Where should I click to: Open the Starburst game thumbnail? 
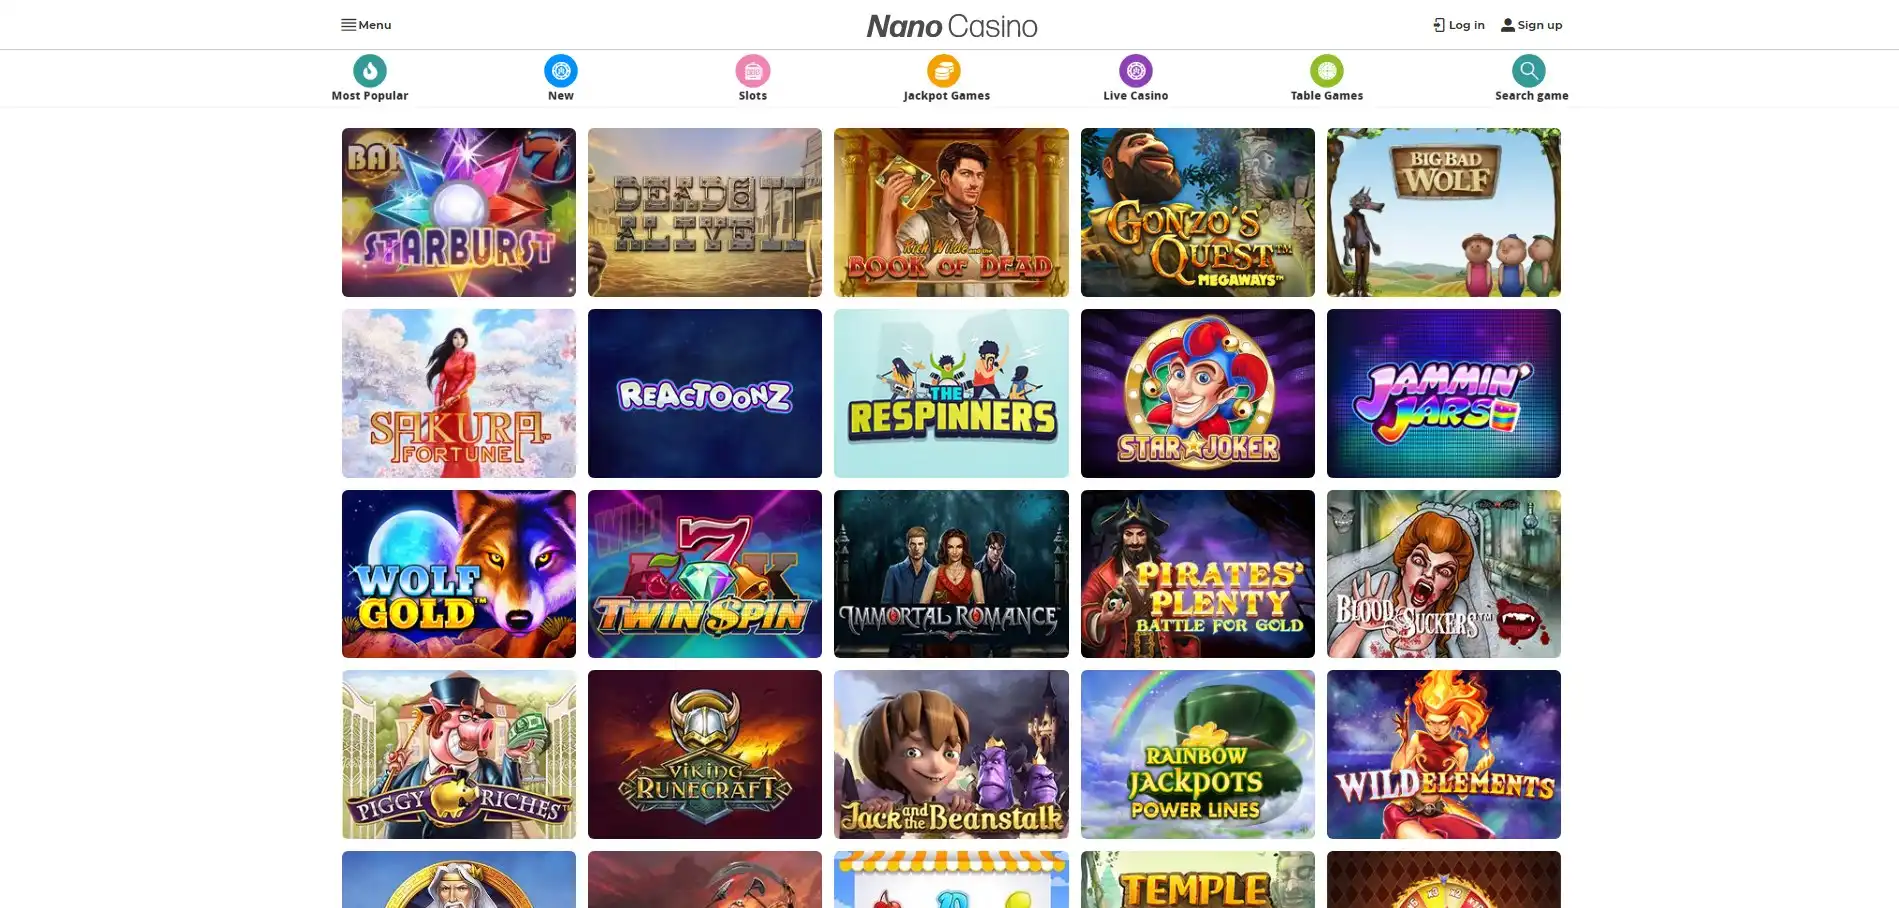pyautogui.click(x=459, y=212)
